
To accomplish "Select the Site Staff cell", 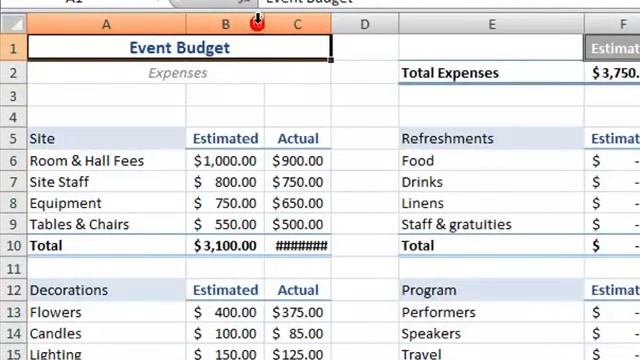I will pos(107,182).
